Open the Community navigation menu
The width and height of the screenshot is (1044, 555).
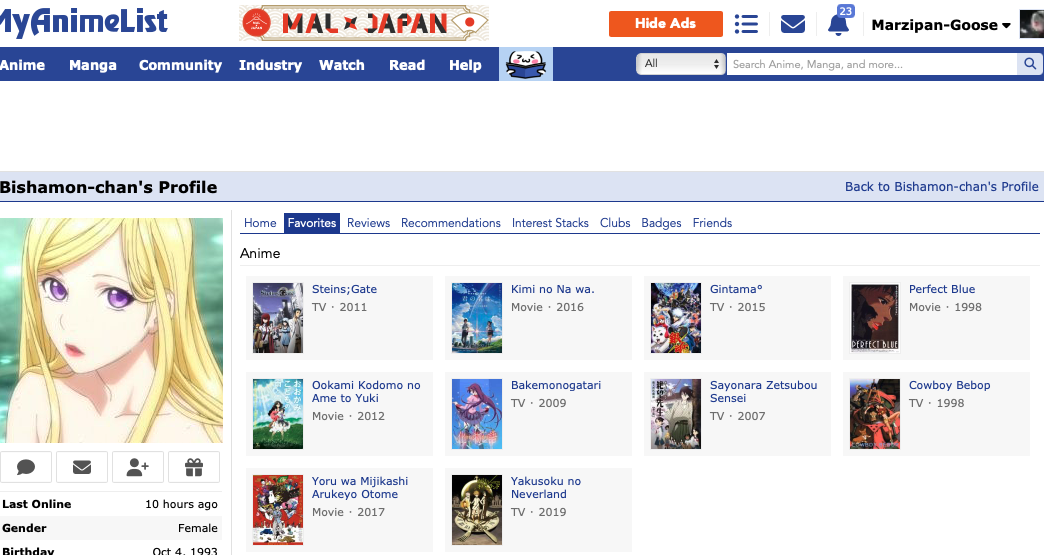(180, 65)
